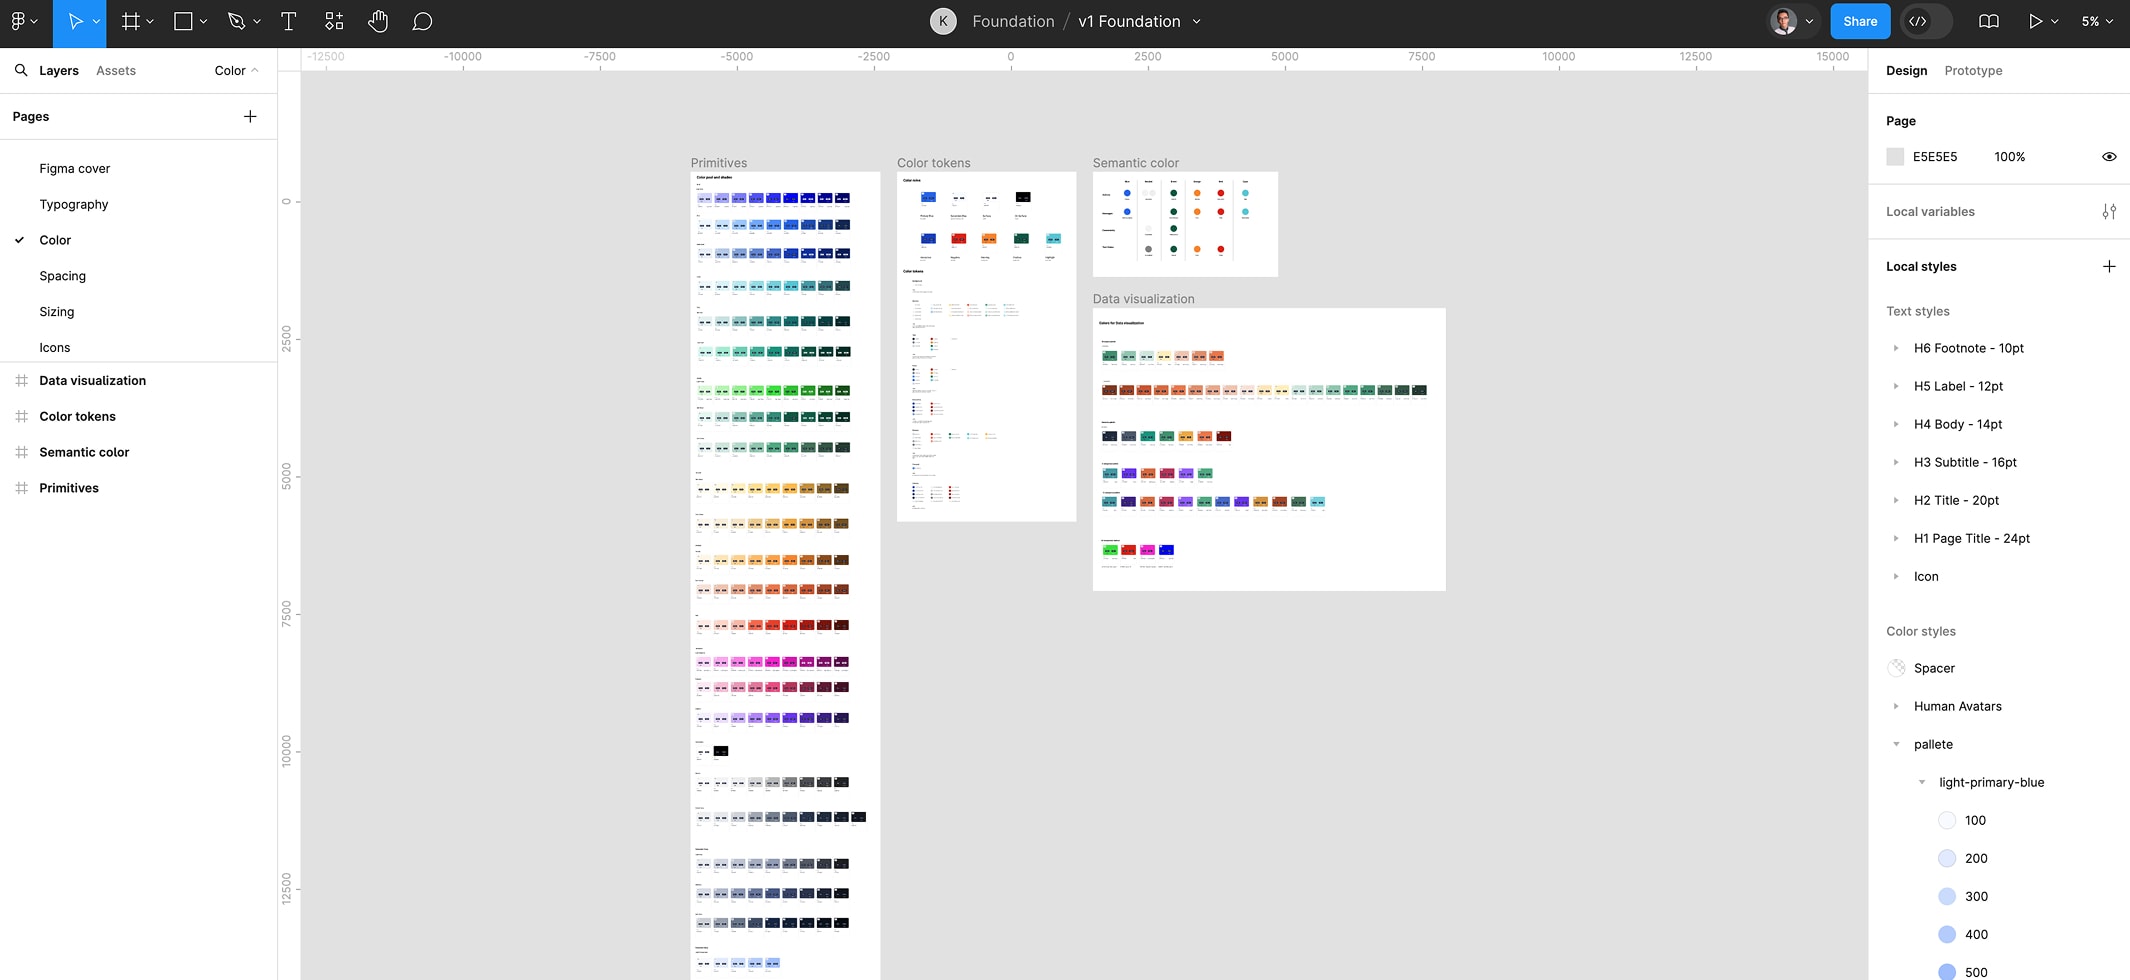Open Frame tool options dropdown
2130x980 pixels.
[150, 21]
